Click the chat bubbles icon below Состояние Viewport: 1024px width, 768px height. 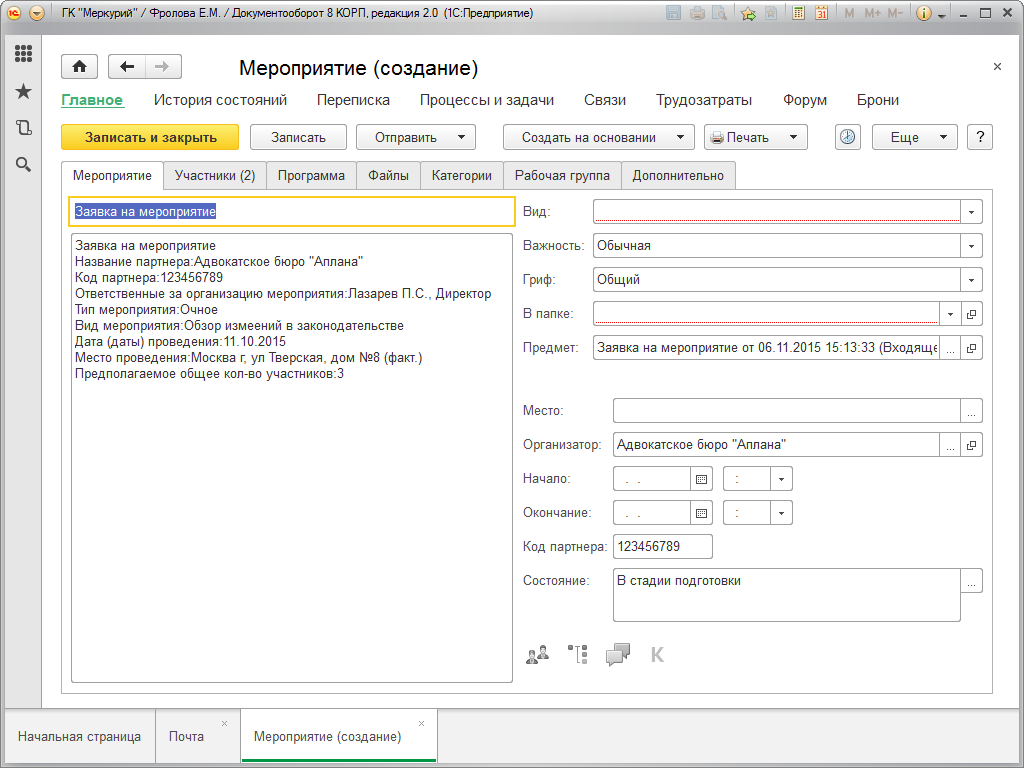click(x=618, y=654)
